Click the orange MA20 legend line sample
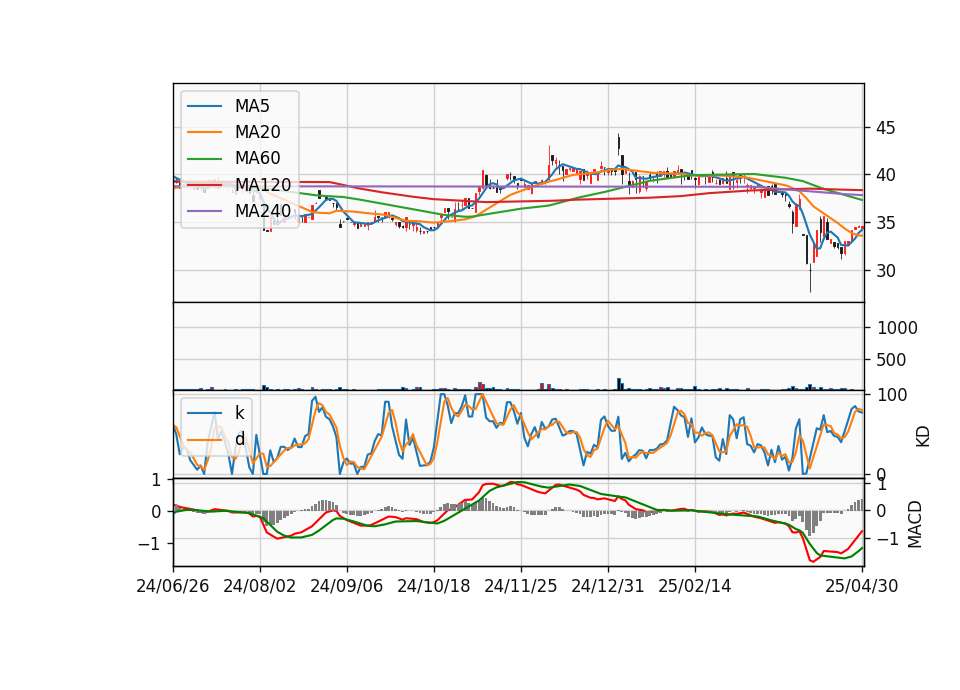 click(204, 132)
